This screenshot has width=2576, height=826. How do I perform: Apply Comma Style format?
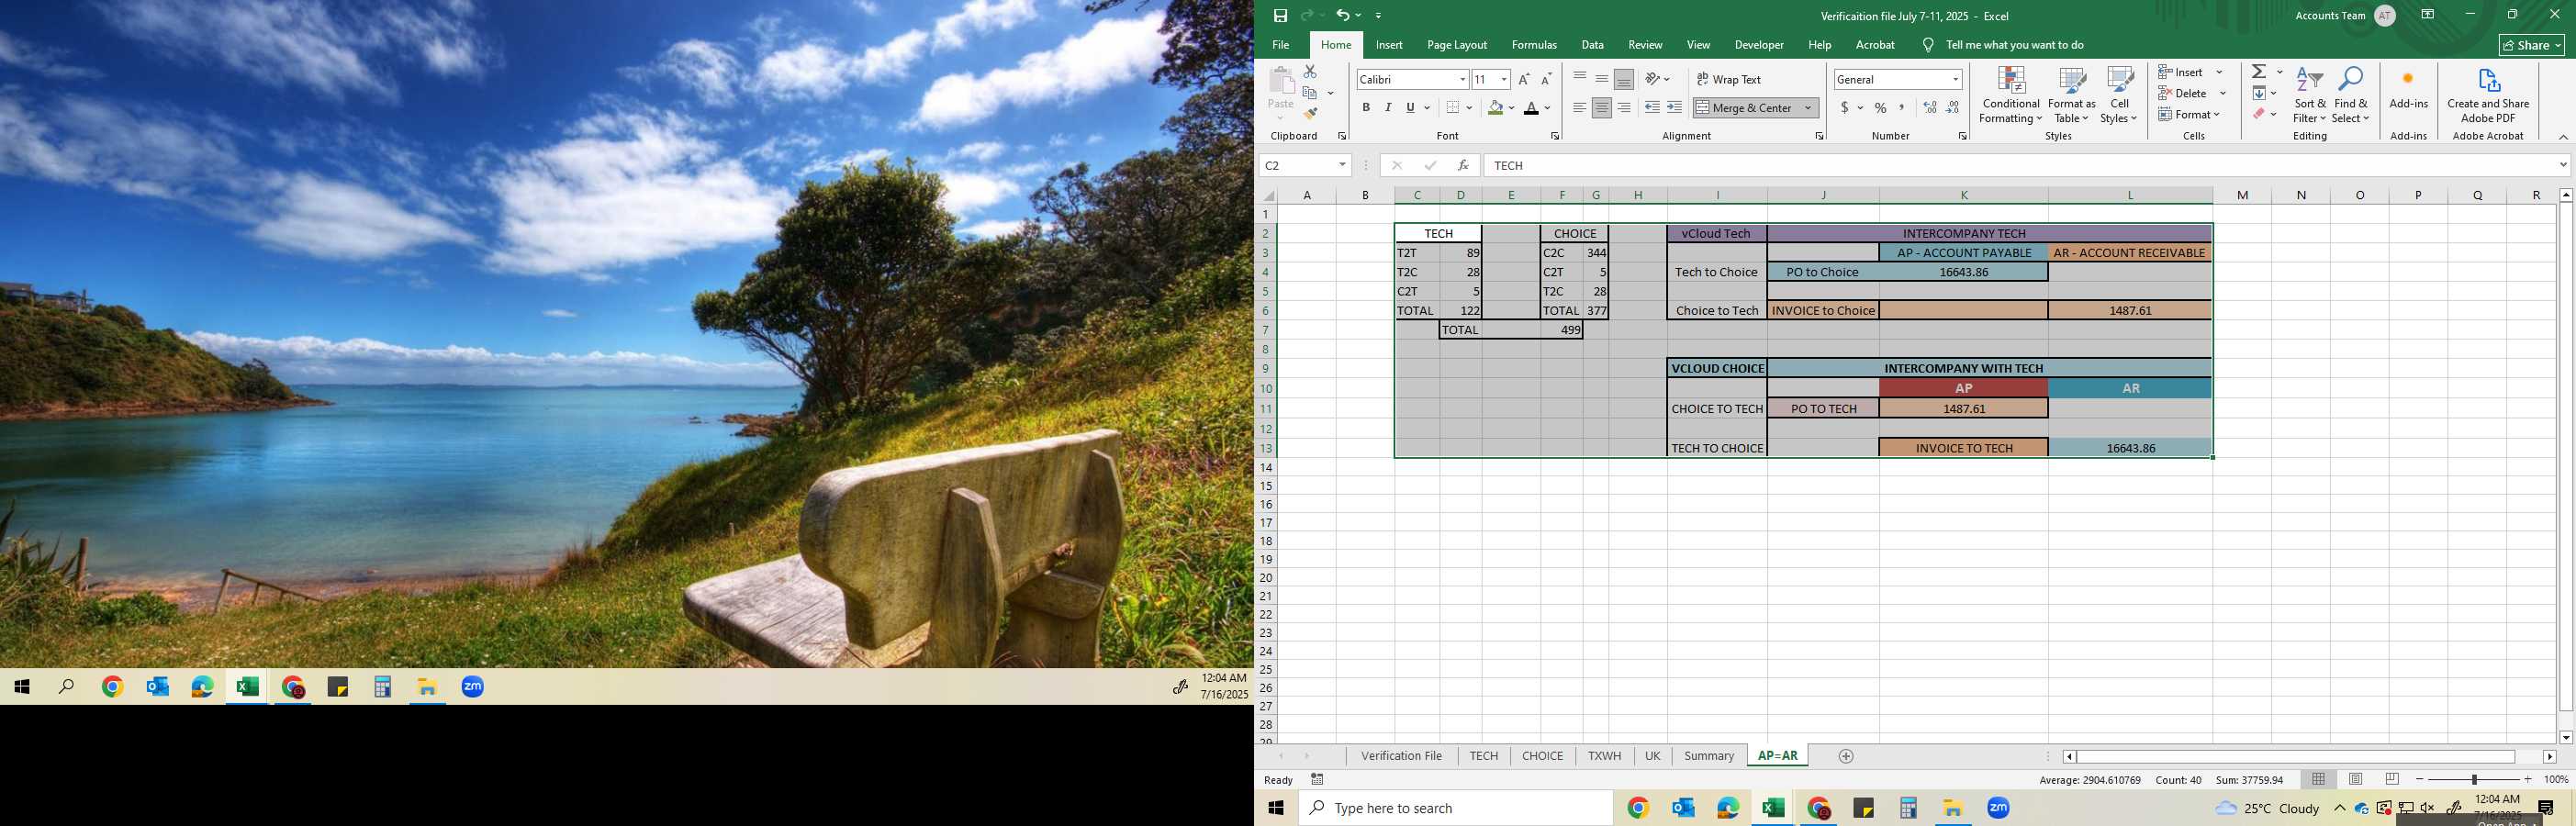pyautogui.click(x=1903, y=108)
